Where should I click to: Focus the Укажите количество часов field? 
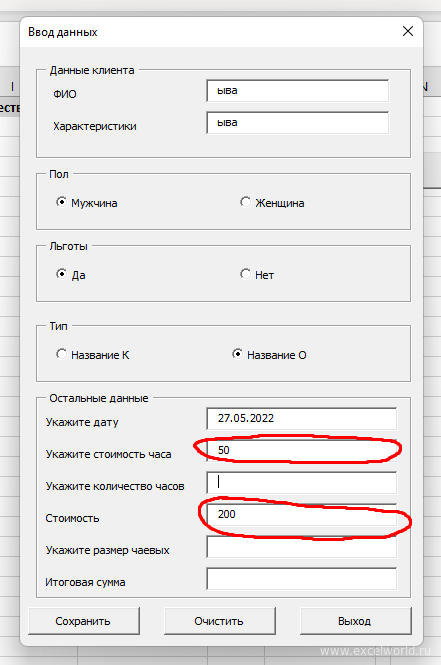(x=301, y=483)
